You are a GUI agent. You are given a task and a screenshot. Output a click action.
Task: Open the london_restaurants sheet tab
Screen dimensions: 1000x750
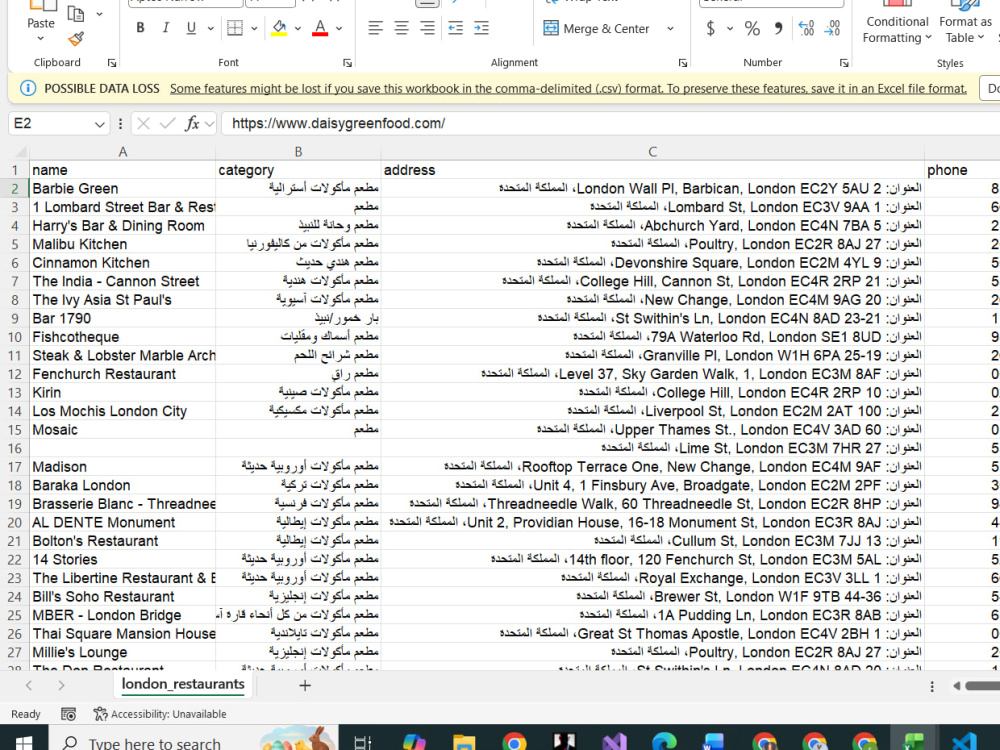click(x=183, y=684)
